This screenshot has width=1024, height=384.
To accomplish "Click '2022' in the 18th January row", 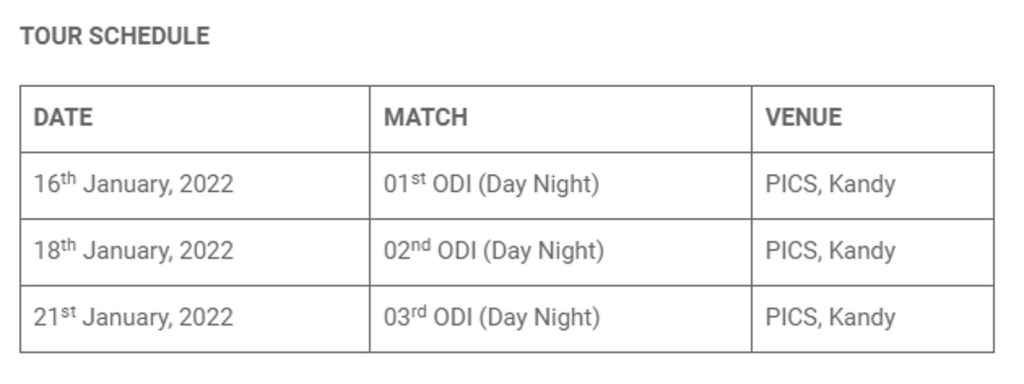I will click(x=206, y=251).
